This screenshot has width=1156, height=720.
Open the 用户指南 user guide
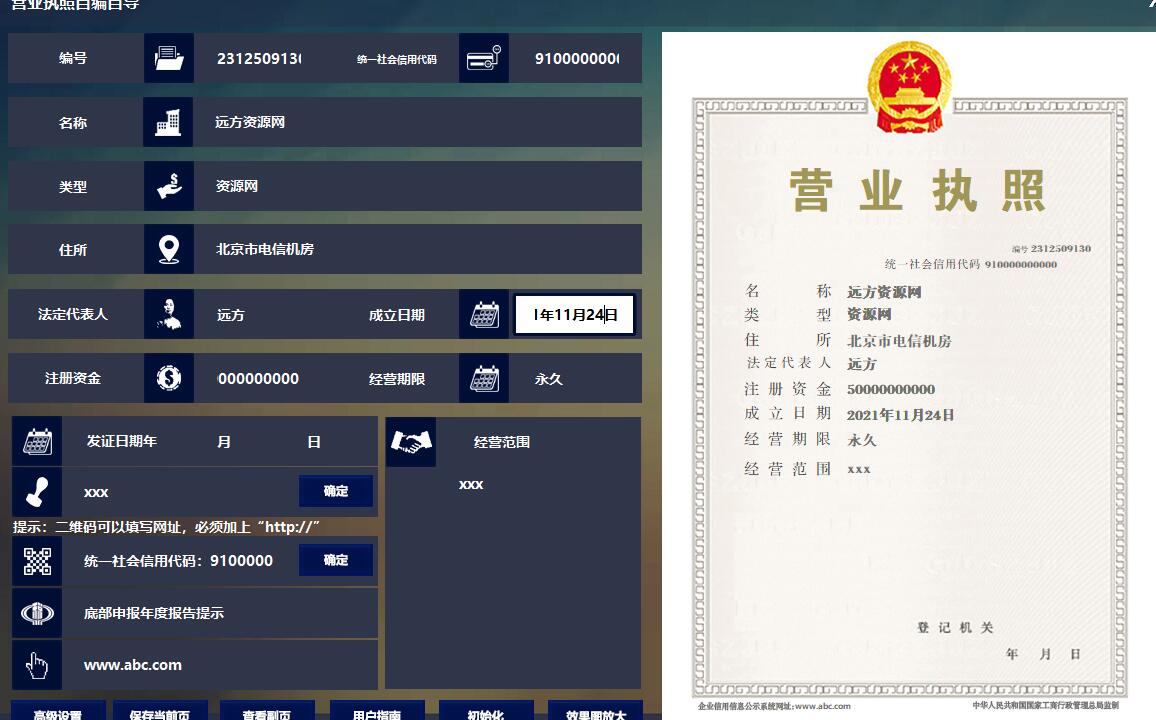(x=377, y=712)
